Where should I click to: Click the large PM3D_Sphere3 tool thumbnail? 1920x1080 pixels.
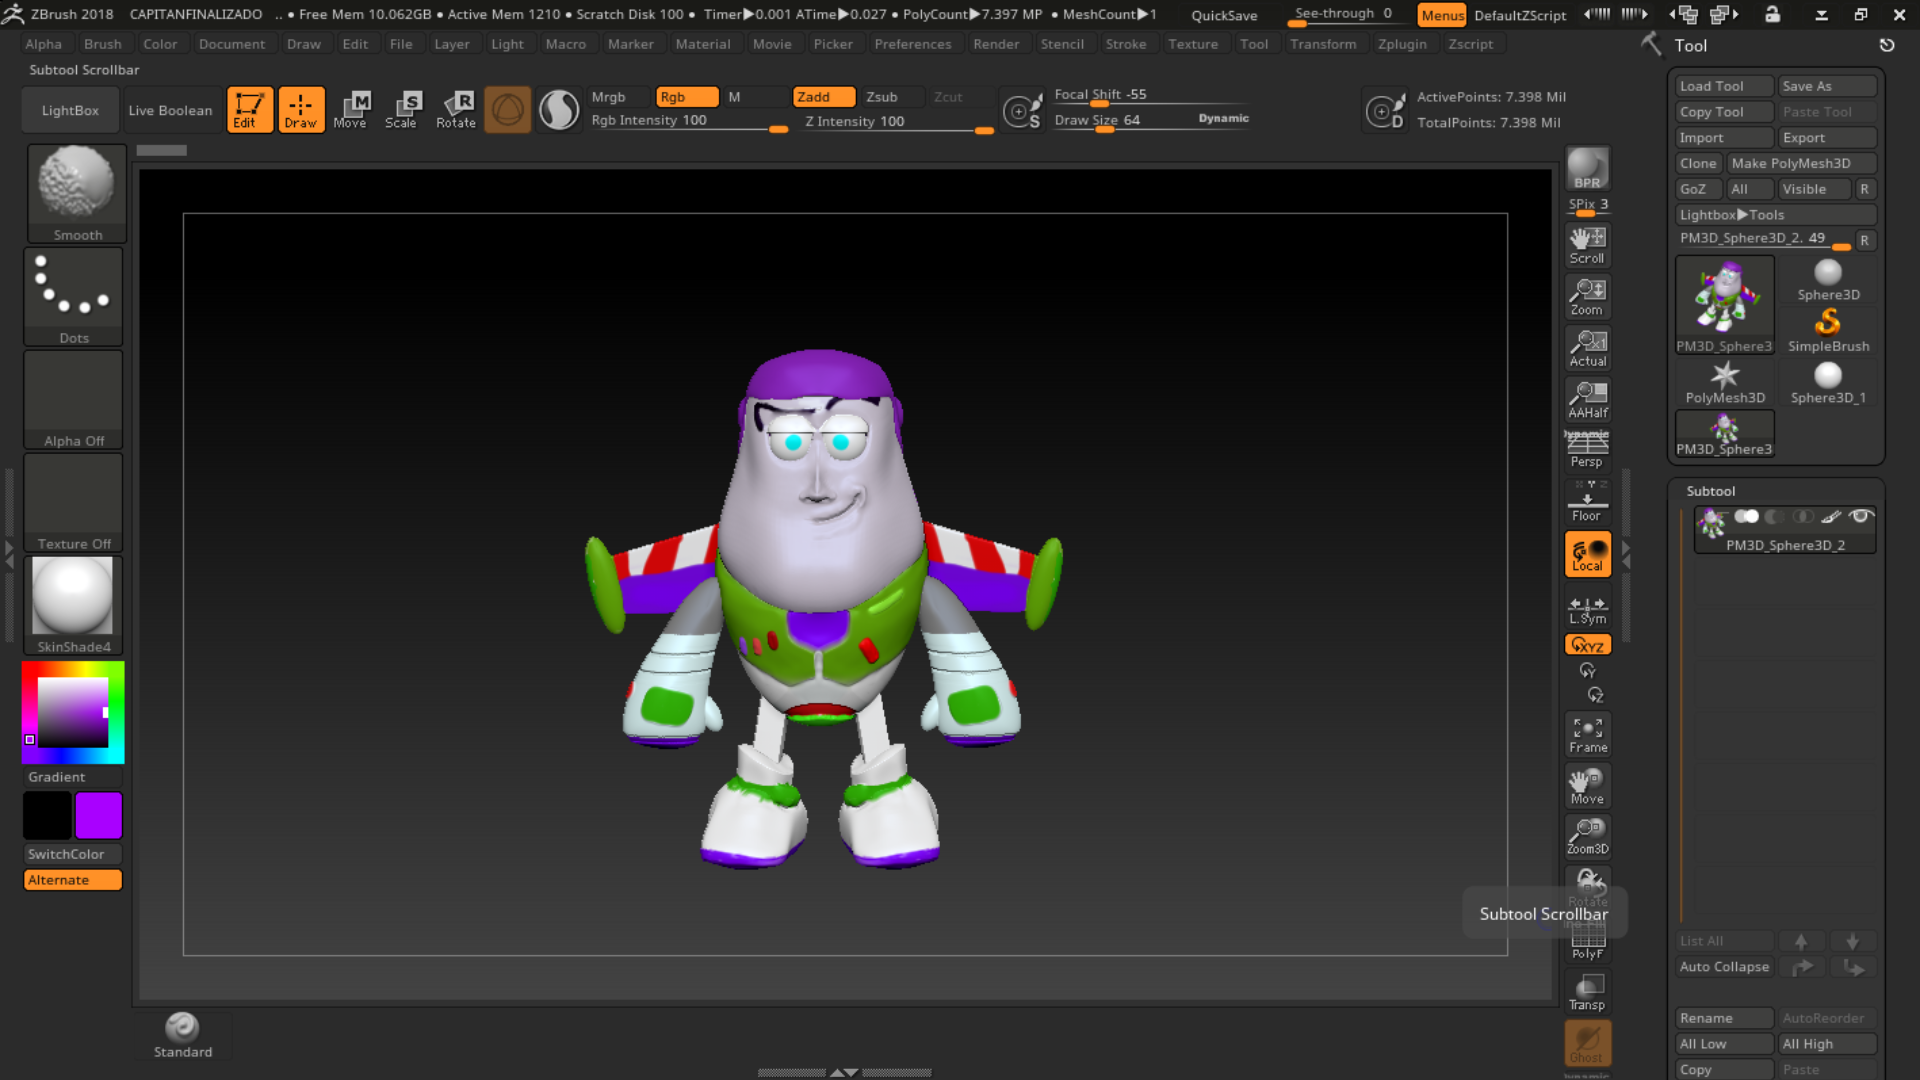(1725, 304)
